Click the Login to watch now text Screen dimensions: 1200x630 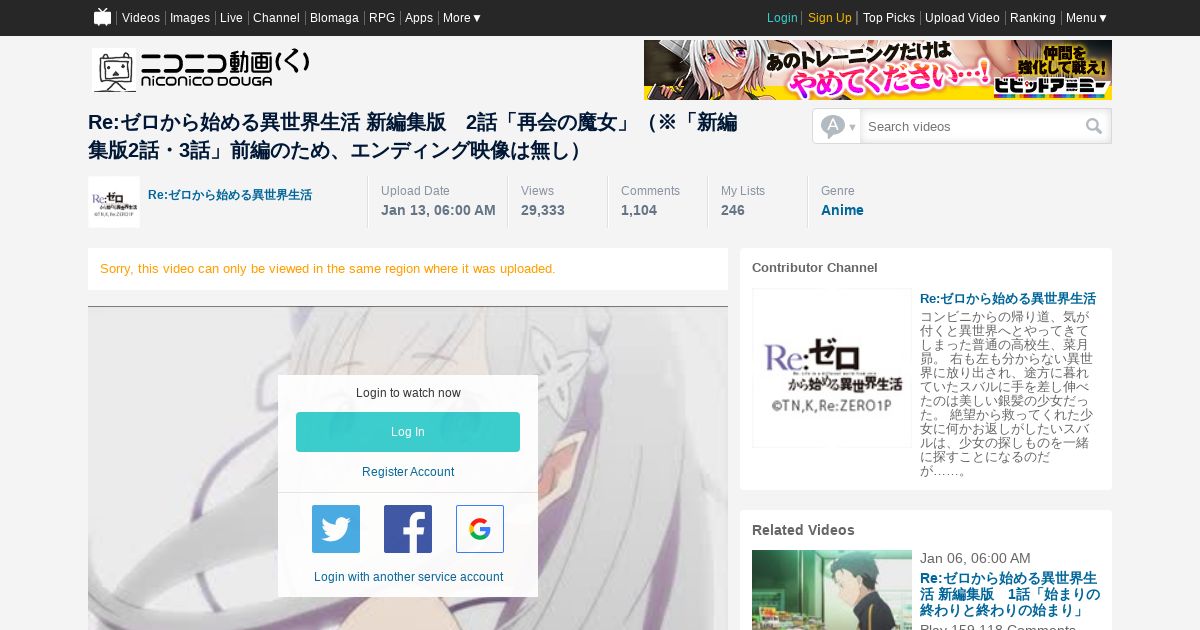408,393
